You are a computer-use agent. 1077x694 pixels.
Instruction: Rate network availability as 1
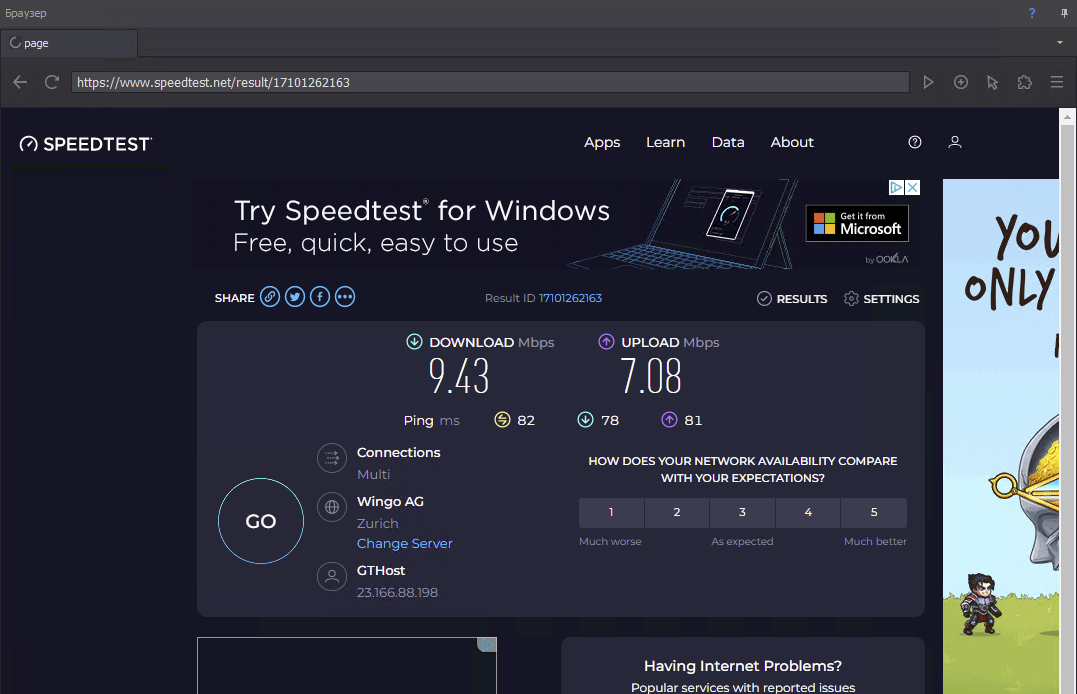[612, 512]
